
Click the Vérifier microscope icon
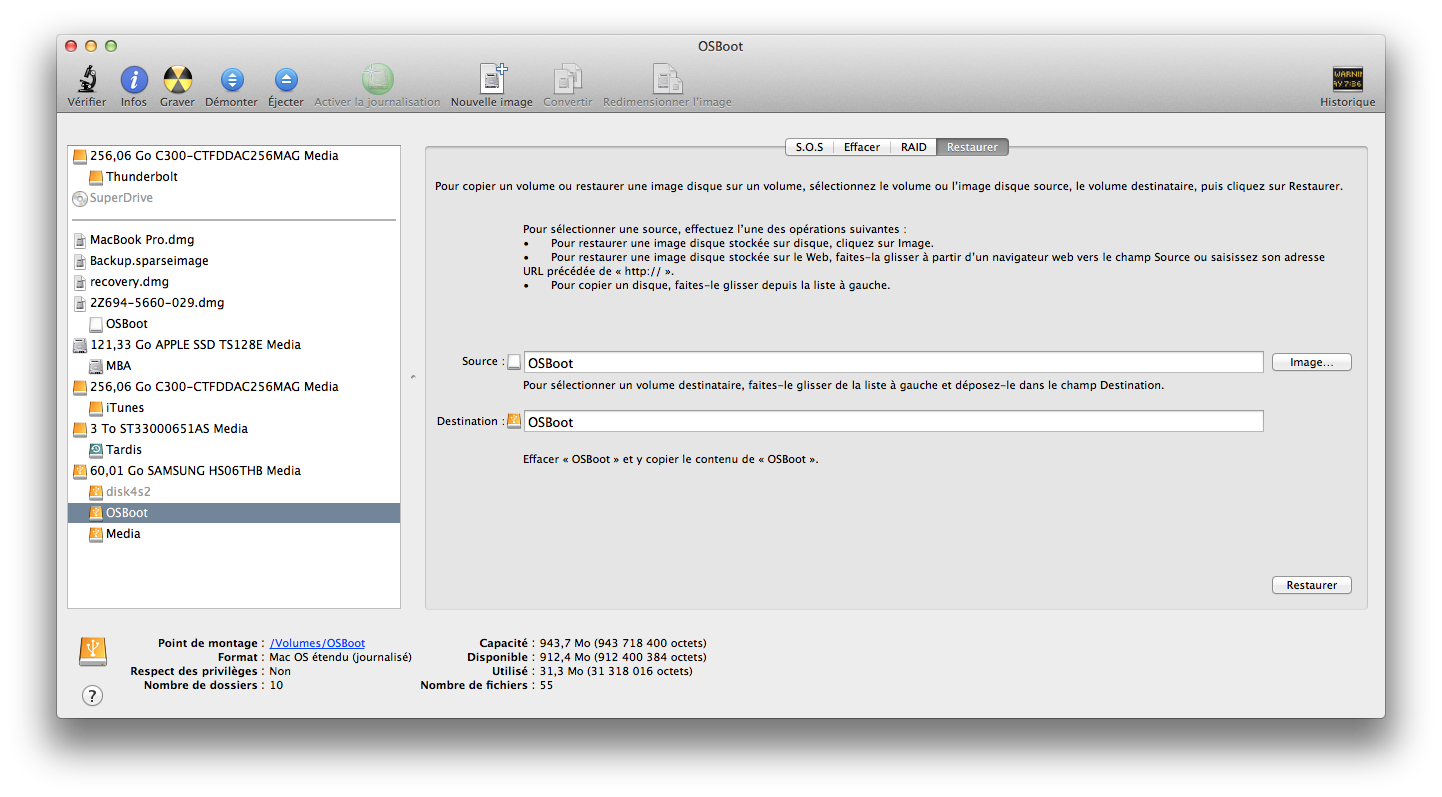click(x=87, y=80)
